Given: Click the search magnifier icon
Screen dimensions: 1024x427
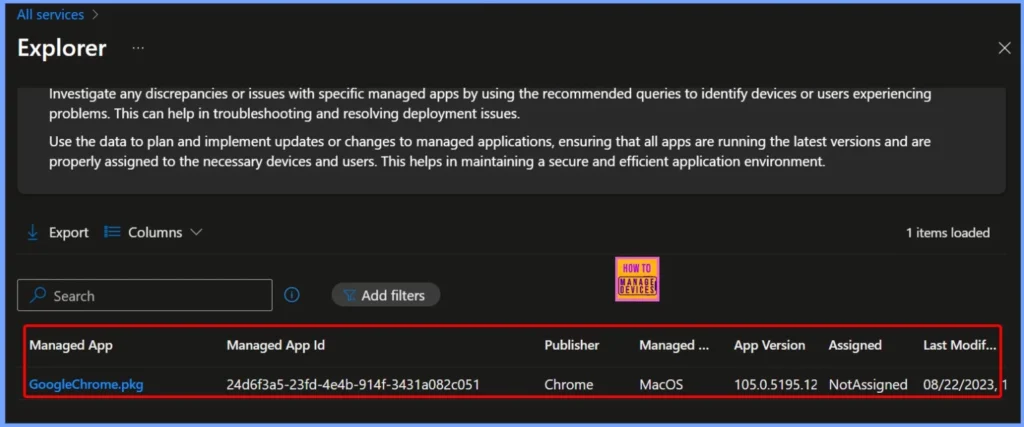Looking at the screenshot, I should point(39,296).
